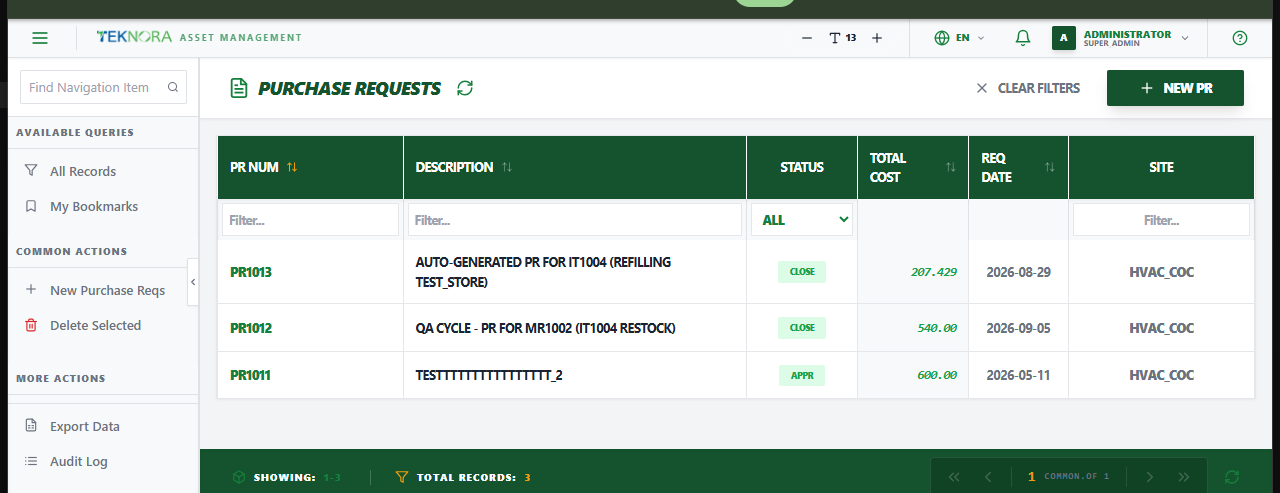Click the Showing cube icon in footer
The width and height of the screenshot is (1280, 493).
pyautogui.click(x=238, y=477)
